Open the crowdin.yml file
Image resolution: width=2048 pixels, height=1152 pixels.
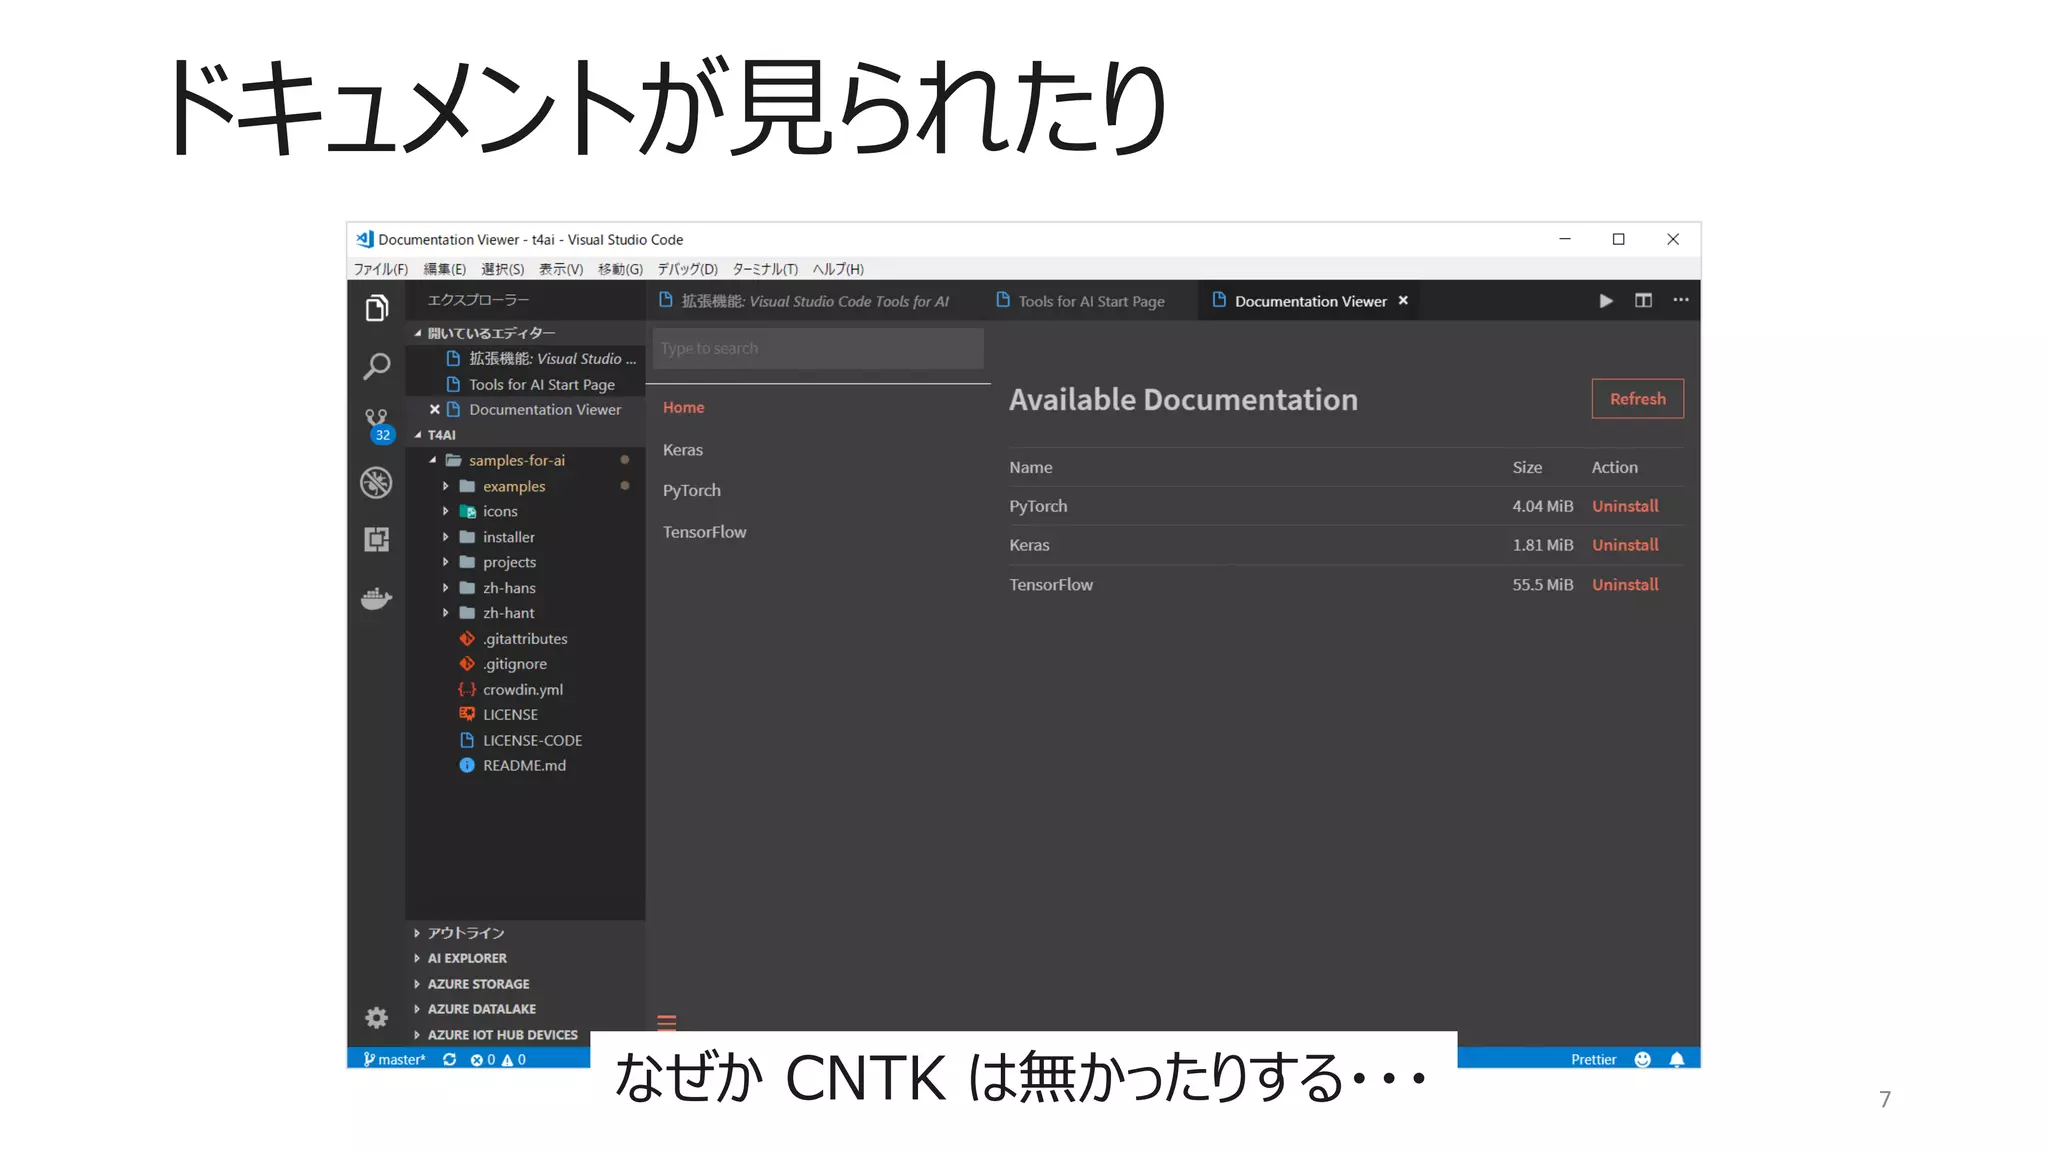coord(522,690)
